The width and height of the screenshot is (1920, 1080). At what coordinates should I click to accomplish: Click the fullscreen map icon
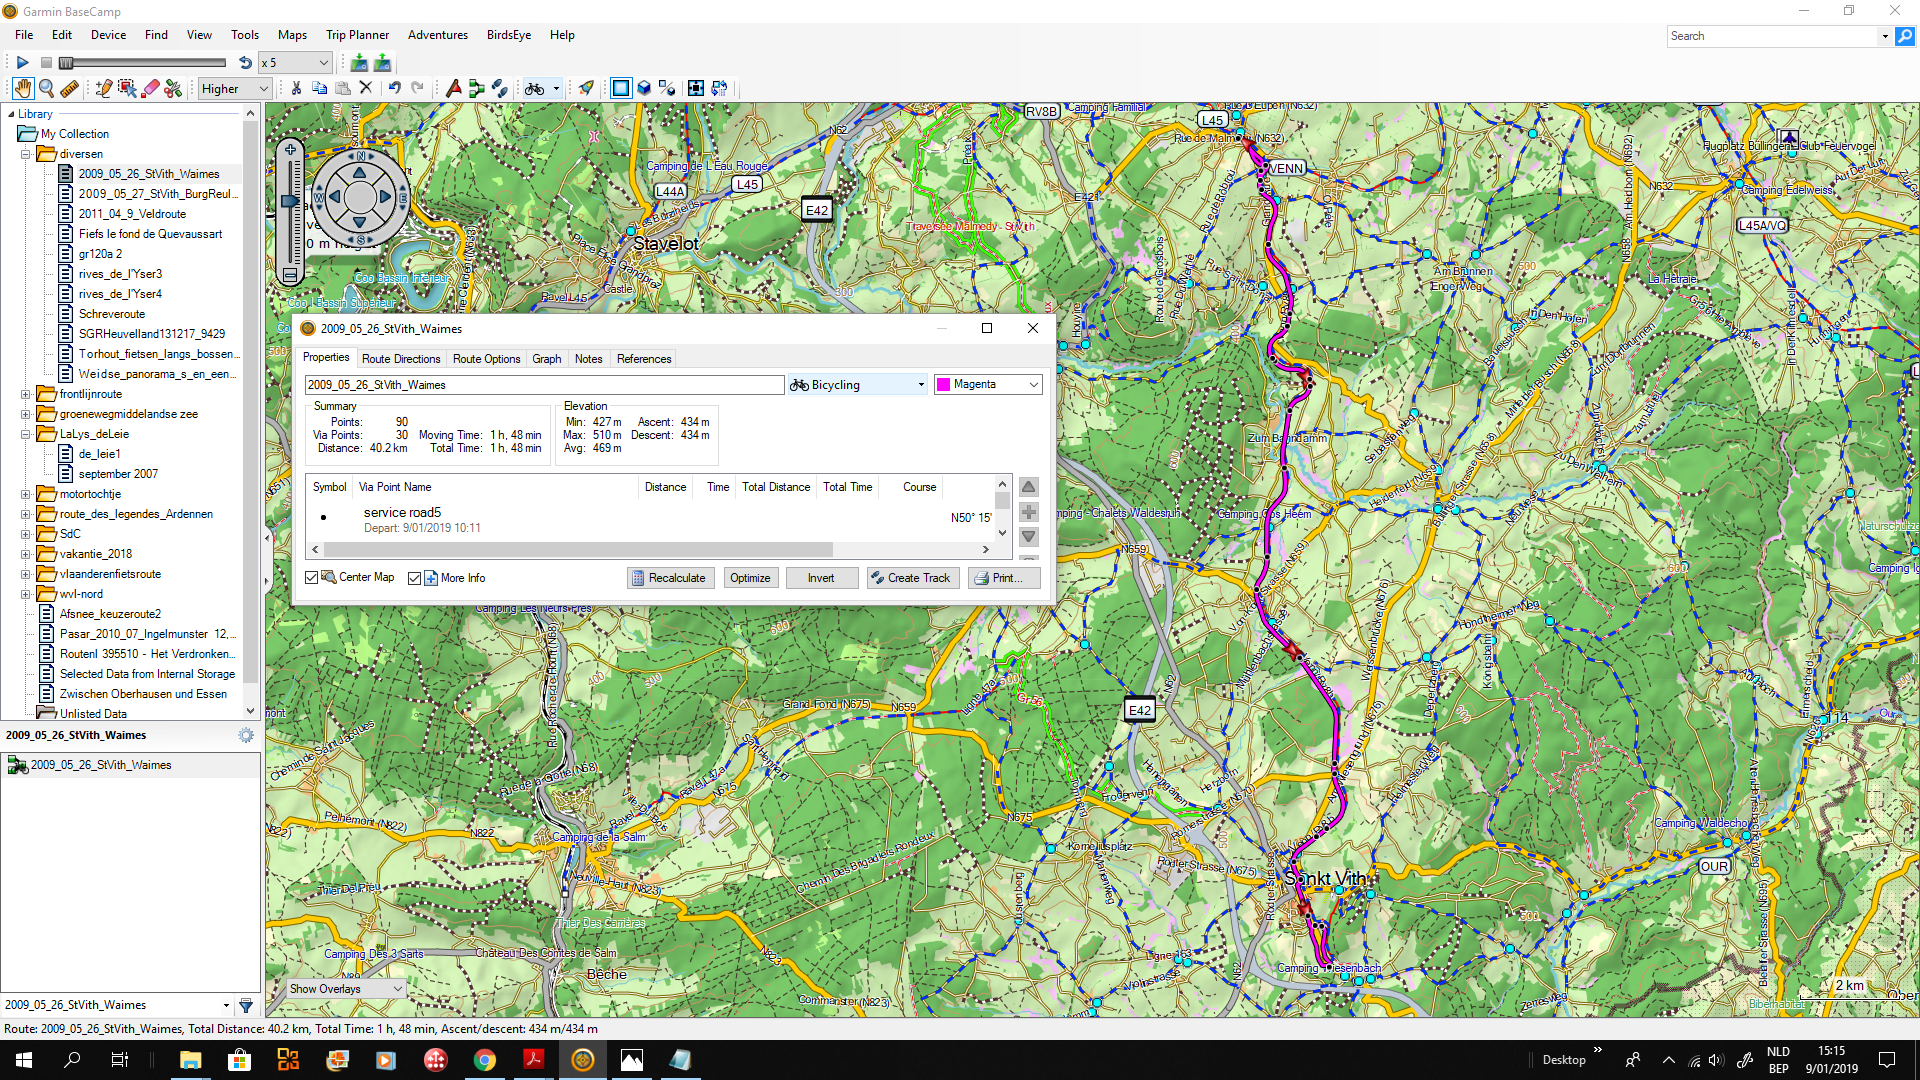click(x=695, y=88)
